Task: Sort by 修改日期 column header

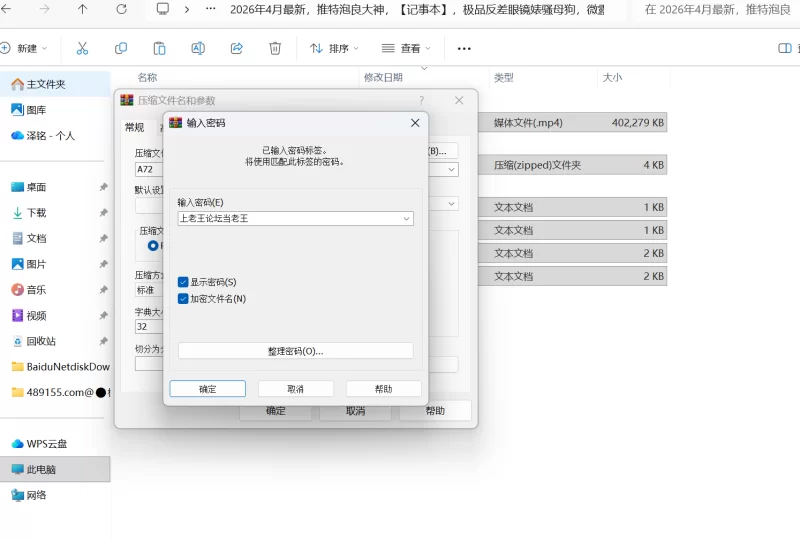Action: pos(383,78)
